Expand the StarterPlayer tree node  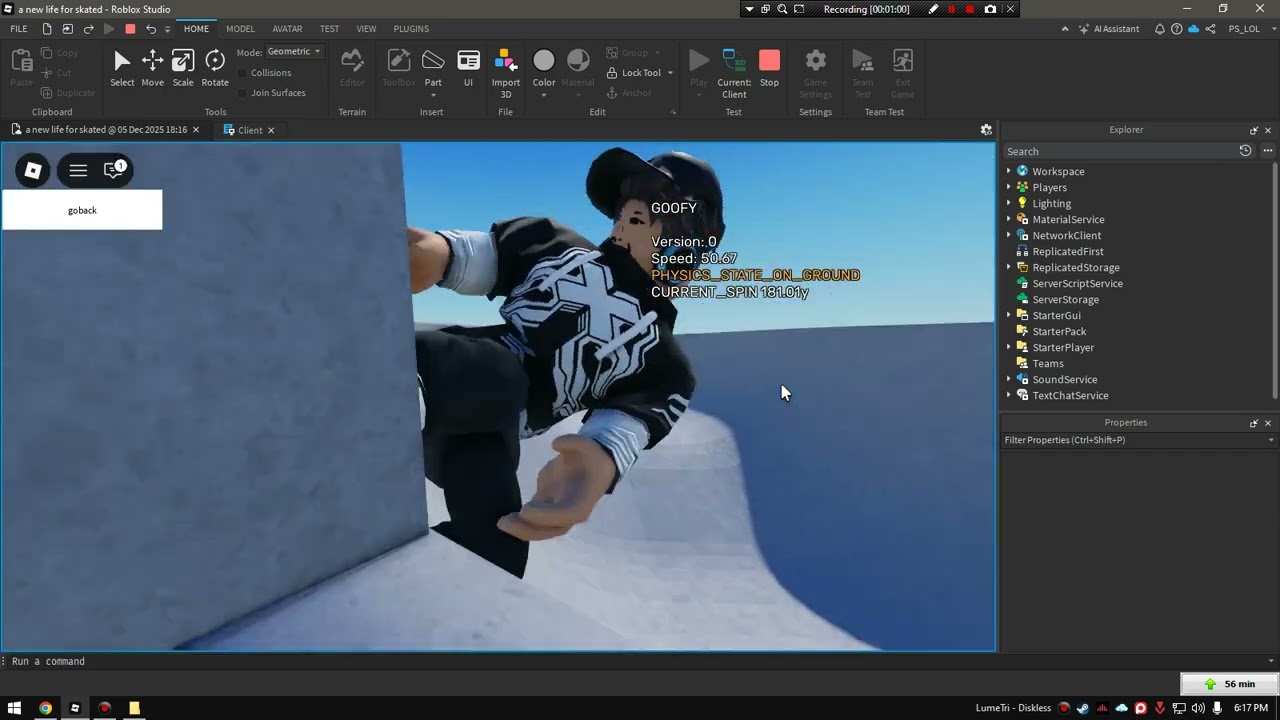coord(1009,347)
